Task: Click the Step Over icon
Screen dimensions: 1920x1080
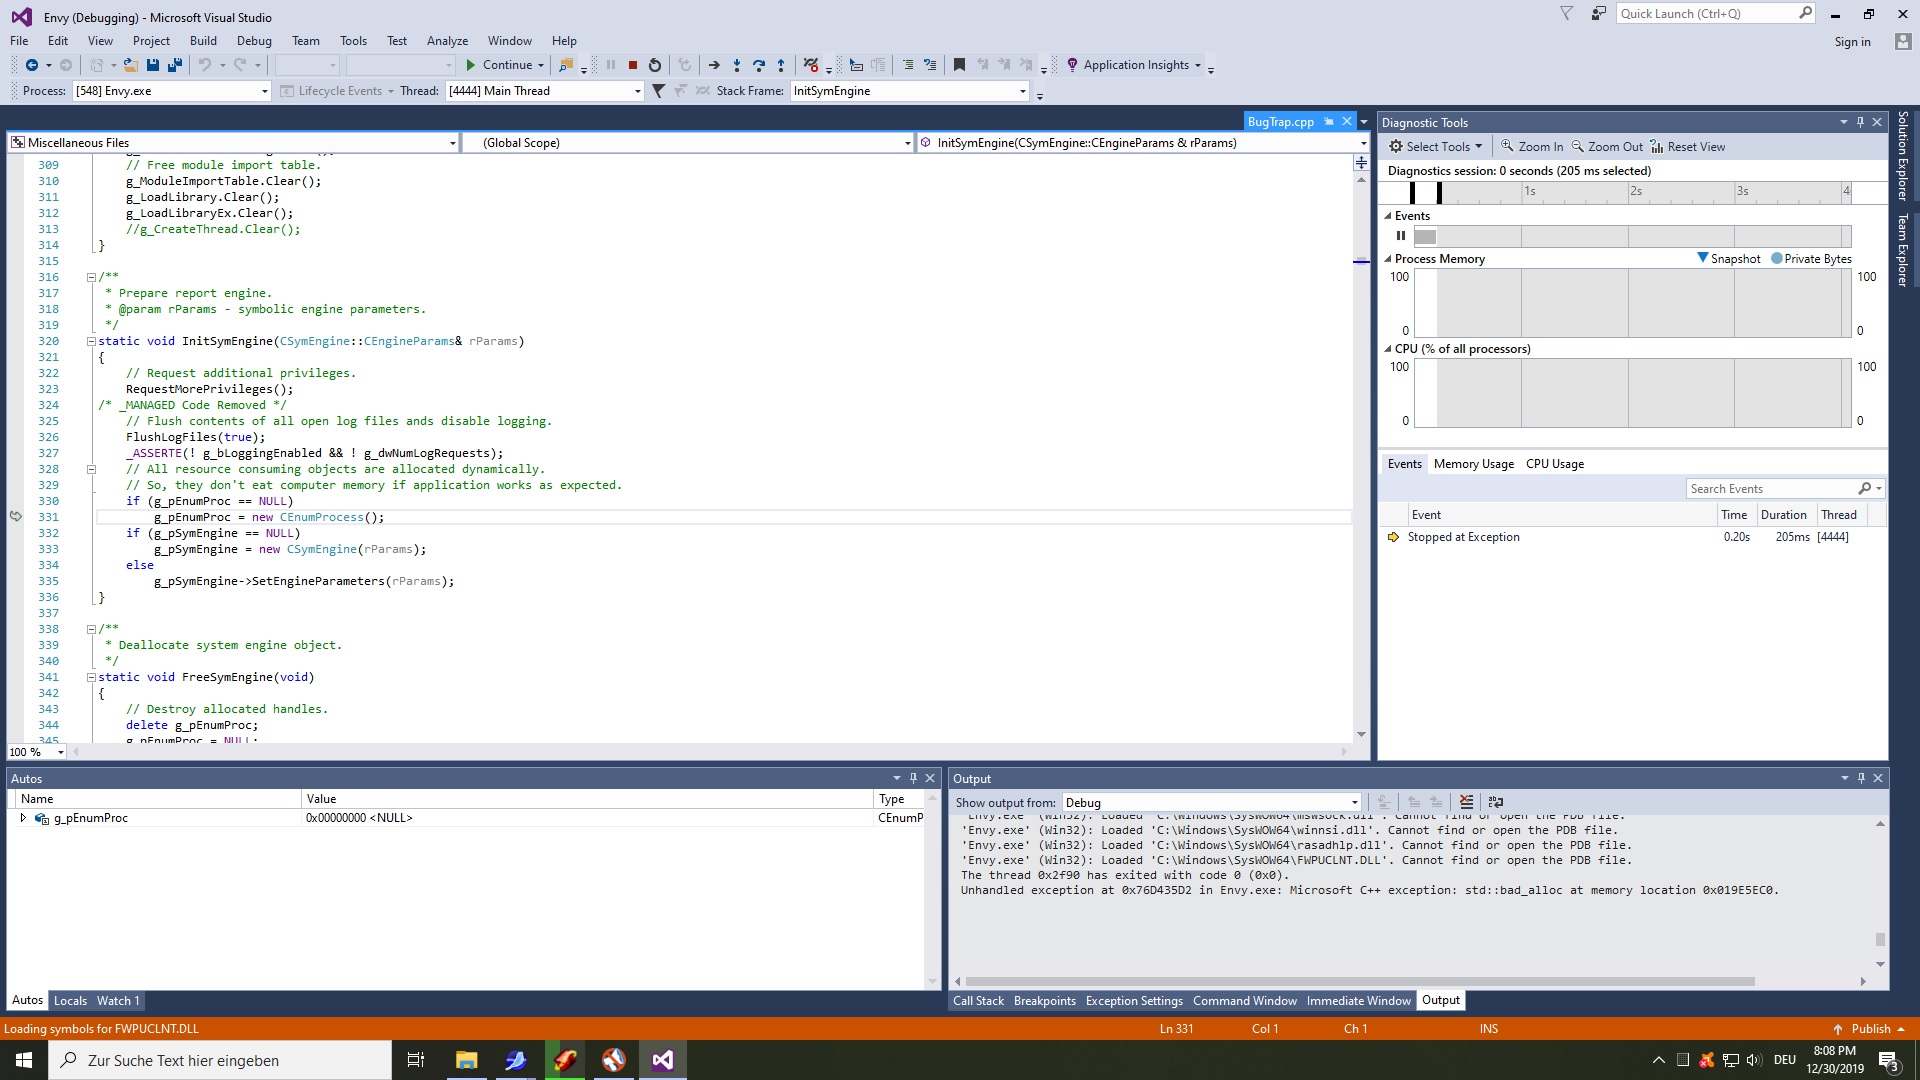Action: [x=759, y=65]
